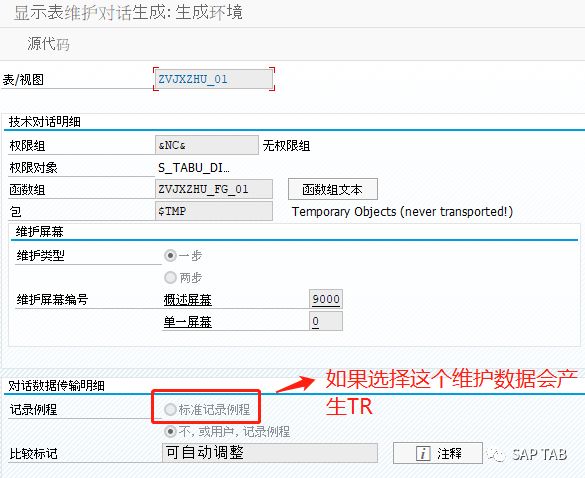Open the 单一屏幕 link
The width and height of the screenshot is (585, 478).
tap(188, 322)
